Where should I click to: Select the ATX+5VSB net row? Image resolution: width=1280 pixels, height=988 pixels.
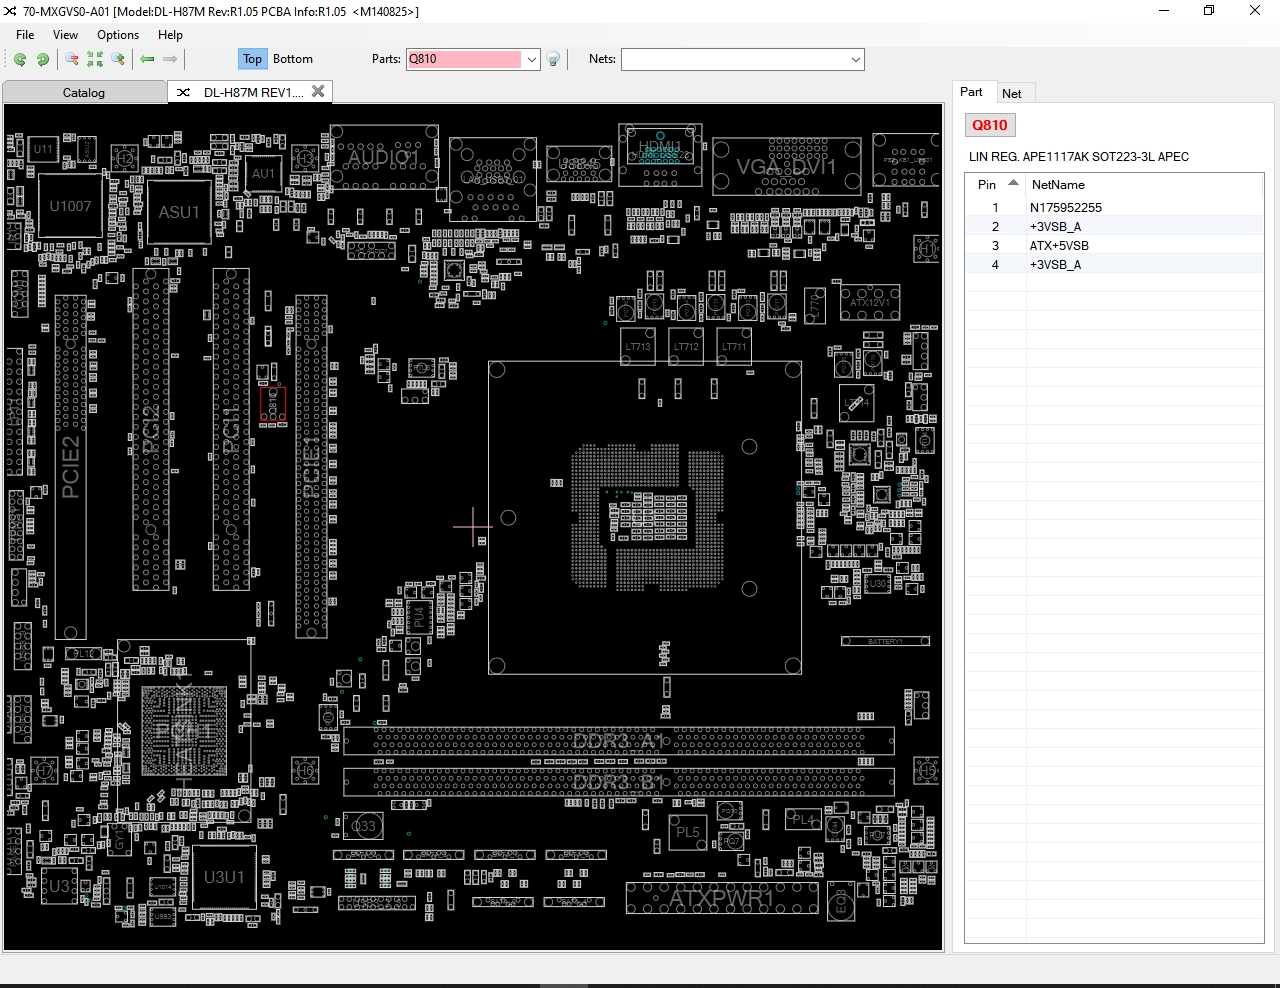click(1059, 246)
